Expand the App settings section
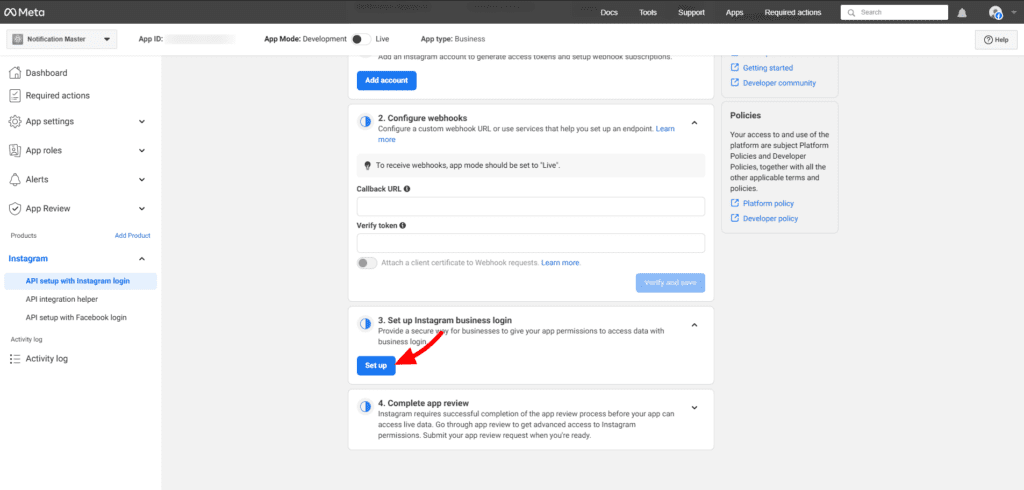Screen dimensions: 1024x490 (x=142, y=122)
